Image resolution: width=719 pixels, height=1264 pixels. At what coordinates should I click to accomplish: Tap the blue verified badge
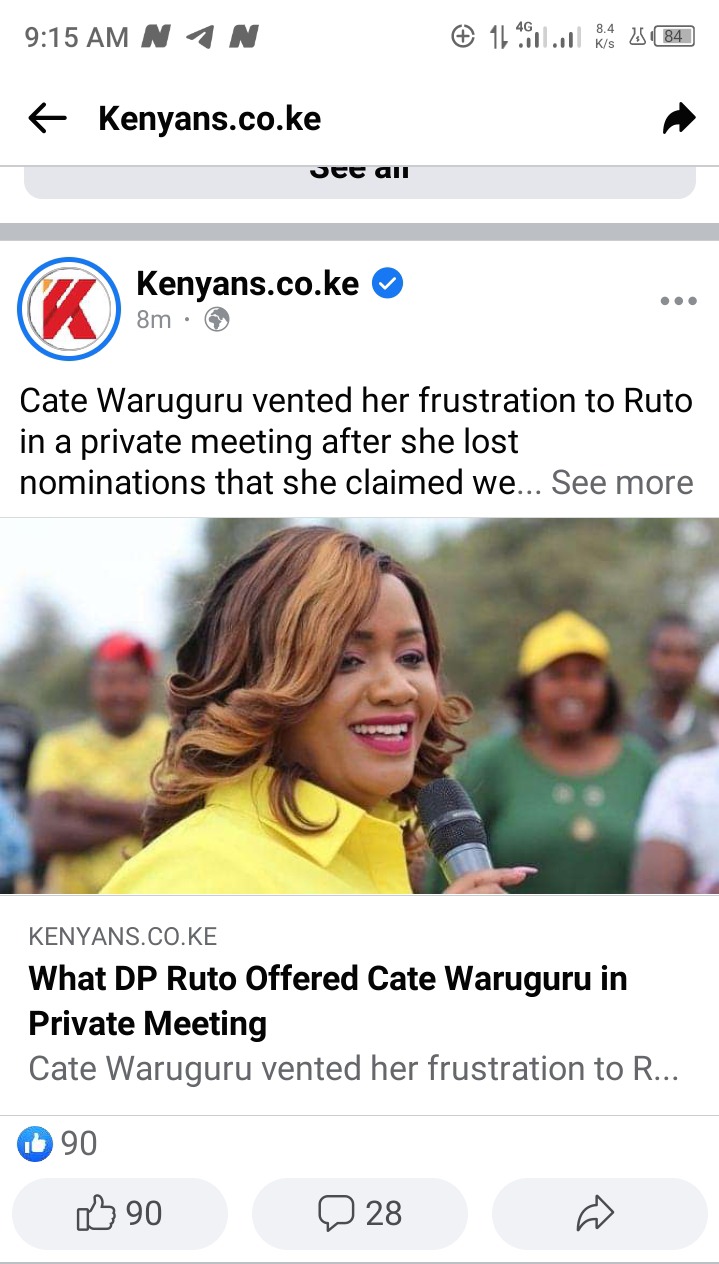pyautogui.click(x=387, y=284)
